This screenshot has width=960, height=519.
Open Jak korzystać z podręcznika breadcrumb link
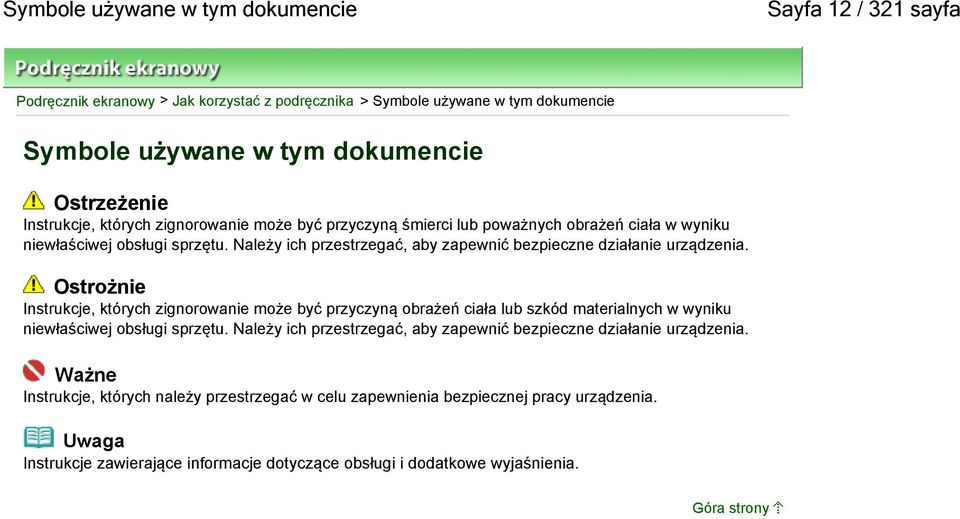click(x=263, y=101)
